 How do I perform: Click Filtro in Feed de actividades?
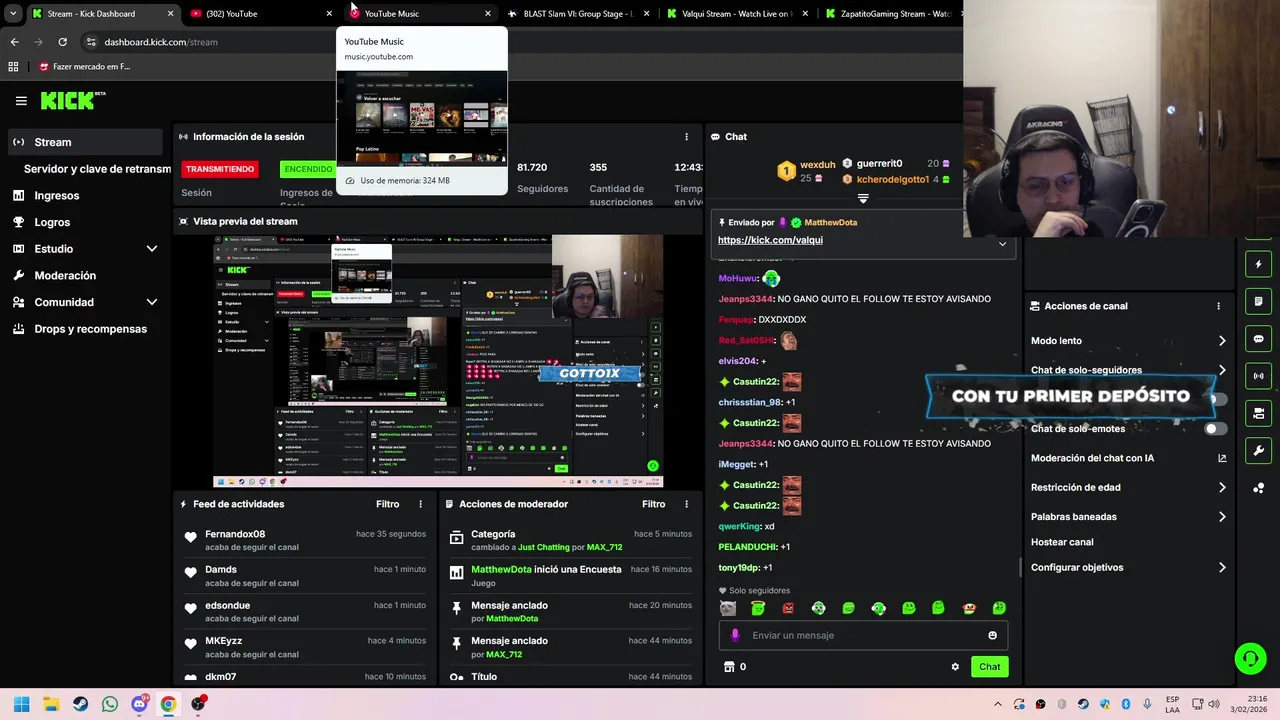(x=387, y=504)
